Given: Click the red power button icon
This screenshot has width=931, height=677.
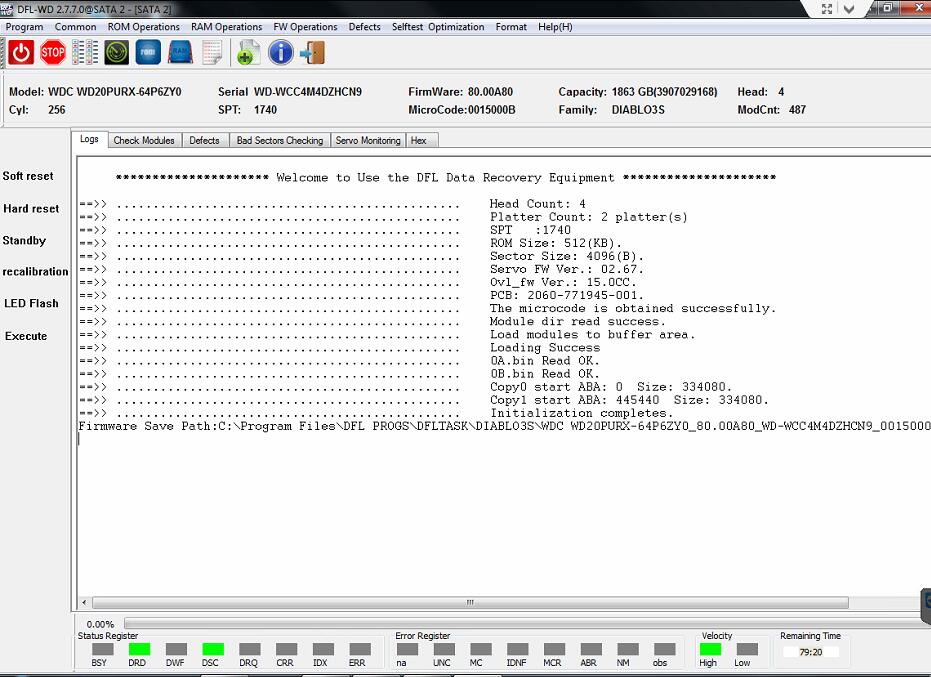Looking at the screenshot, I should pos(21,53).
